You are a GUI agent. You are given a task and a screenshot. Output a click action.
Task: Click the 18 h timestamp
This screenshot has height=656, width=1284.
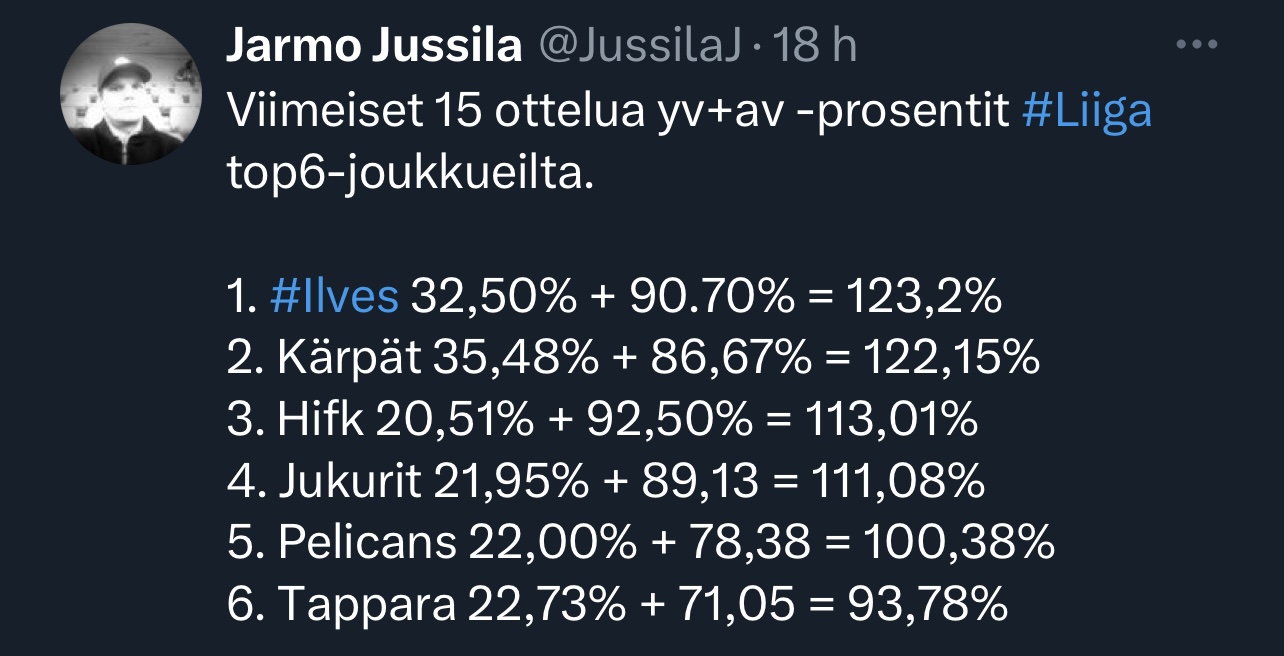coord(816,47)
